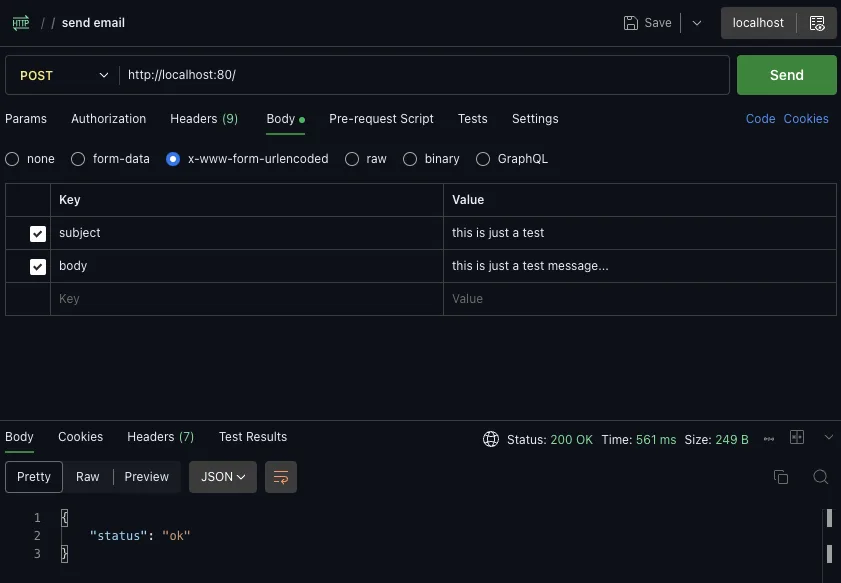The width and height of the screenshot is (841, 583).
Task: Open the environment quick look icon
Action: 817,23
